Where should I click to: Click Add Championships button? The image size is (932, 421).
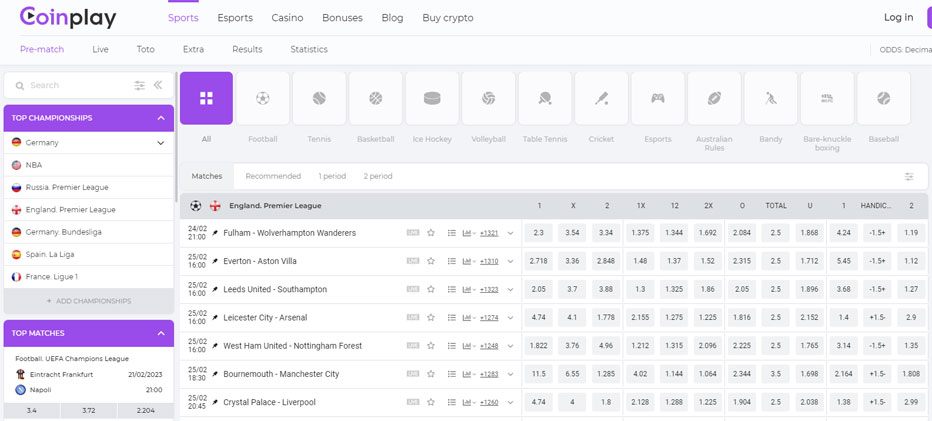[89, 301]
